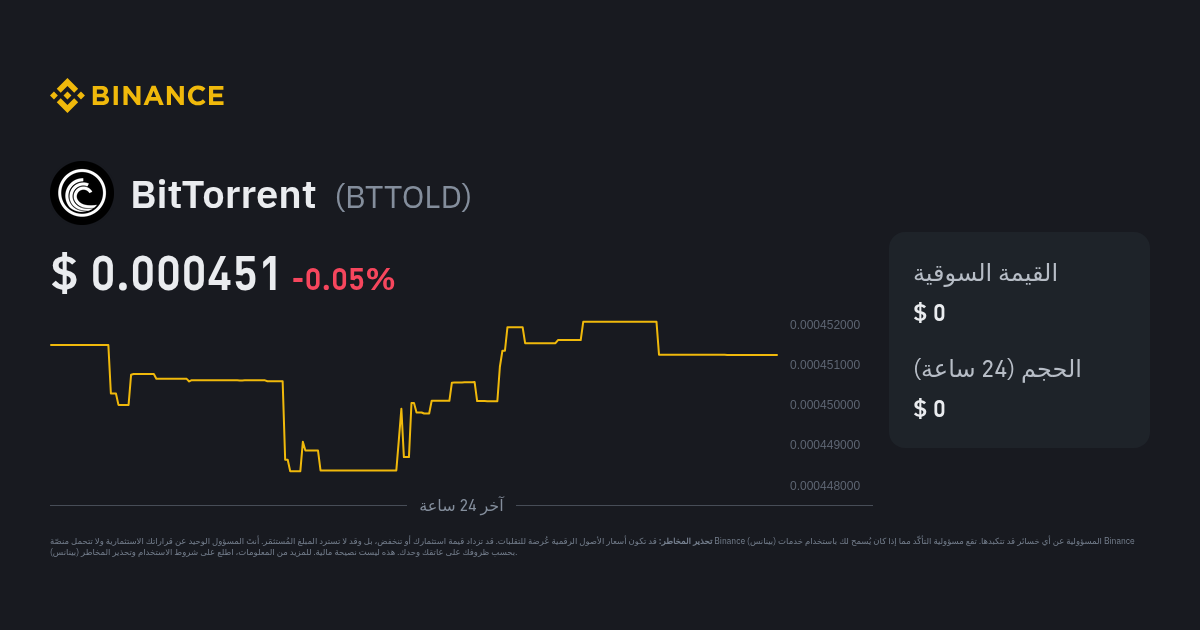This screenshot has height=630, width=1200.
Task: Click the -0.05% price change indicator
Action: 344,279
